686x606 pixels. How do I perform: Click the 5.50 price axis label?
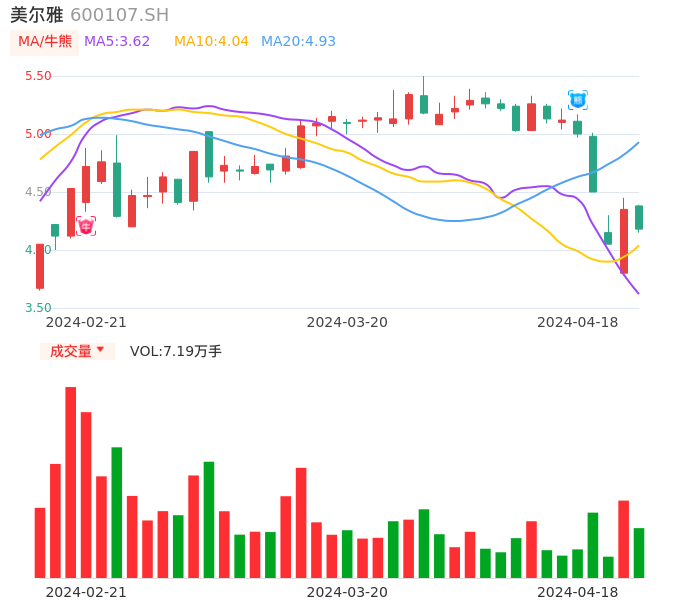point(38,76)
